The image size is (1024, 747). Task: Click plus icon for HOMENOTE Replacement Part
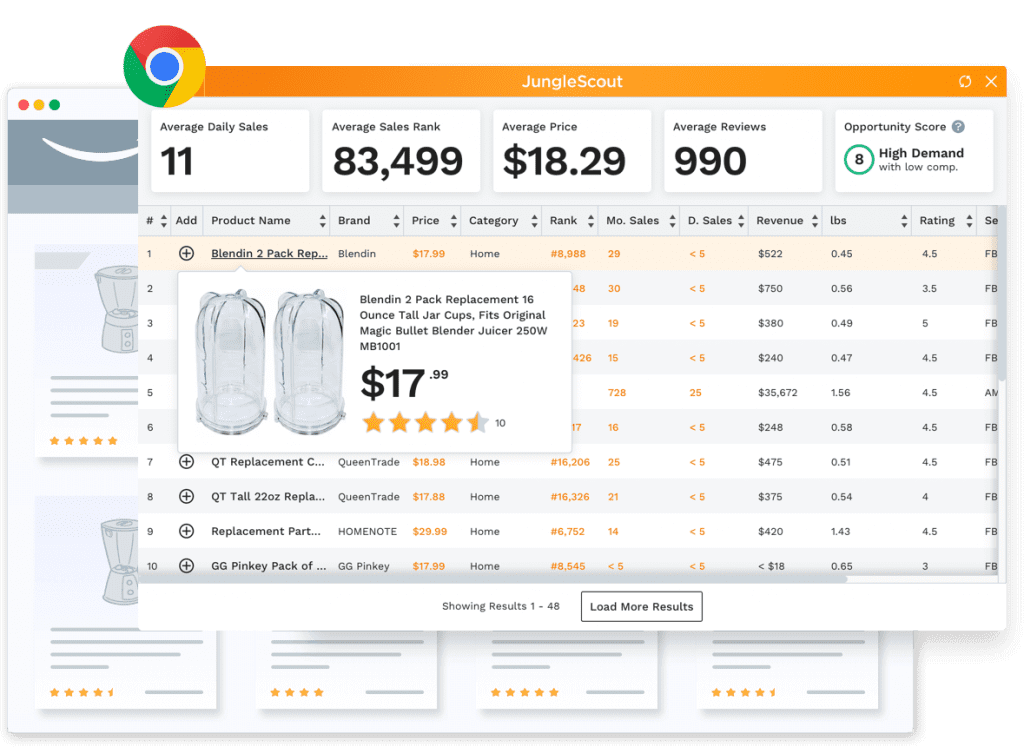pyautogui.click(x=186, y=532)
